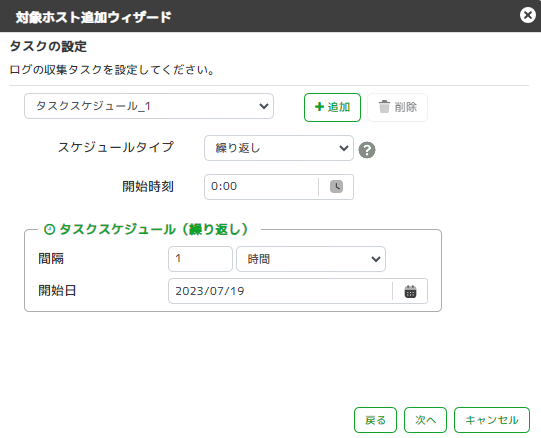
Task: Click the キャンセル button
Action: coord(492,420)
